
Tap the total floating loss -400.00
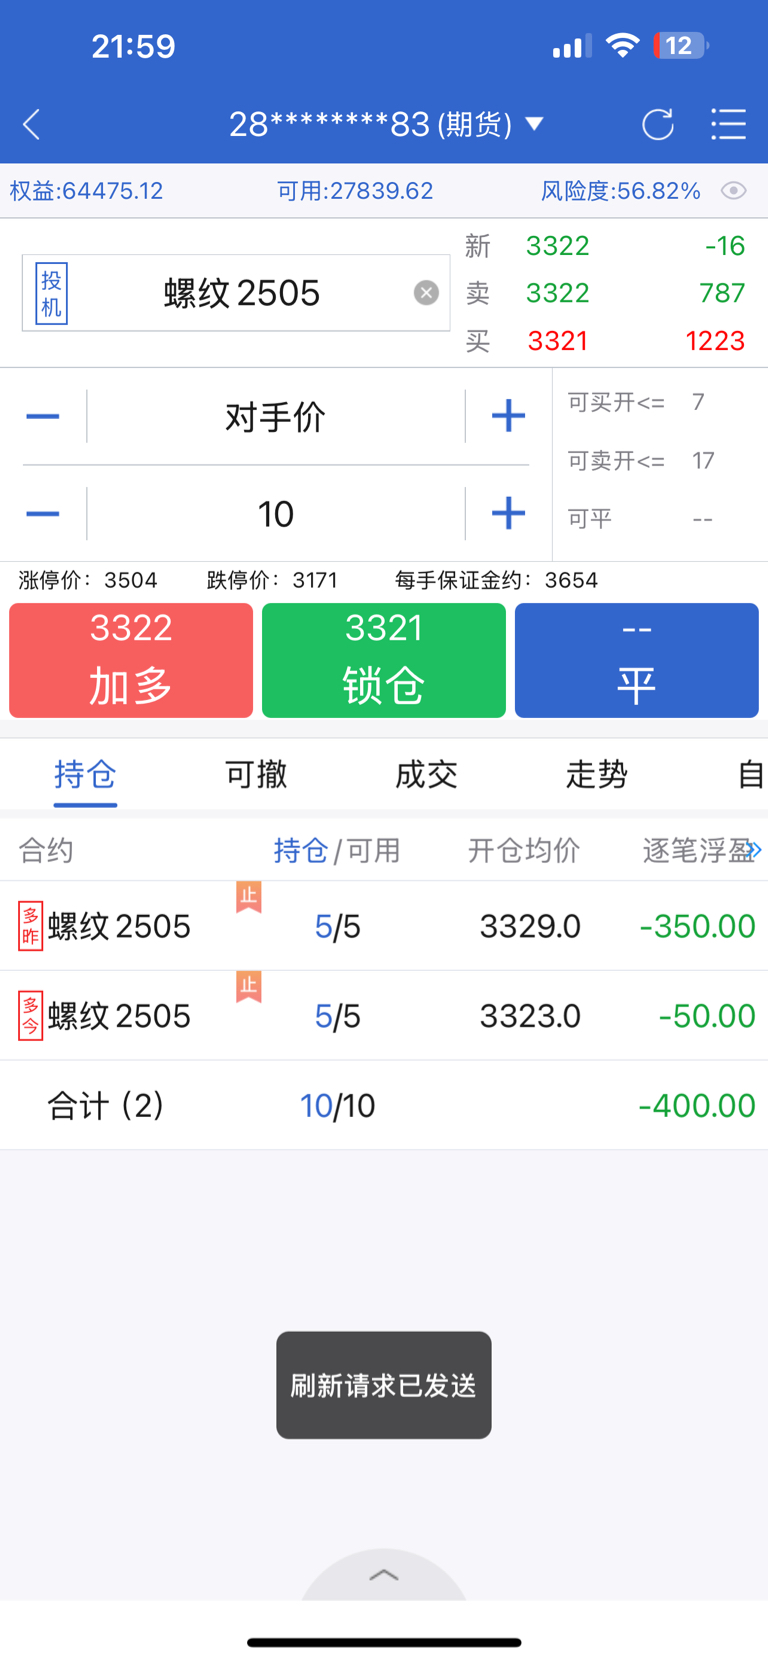(697, 1105)
